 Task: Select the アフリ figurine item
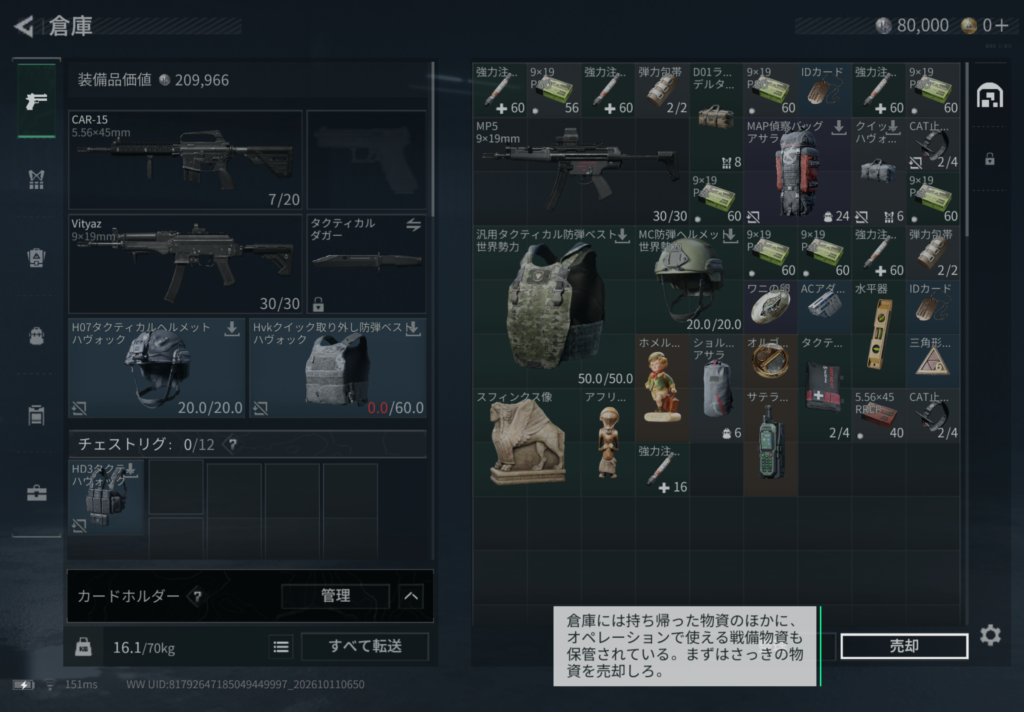point(608,442)
